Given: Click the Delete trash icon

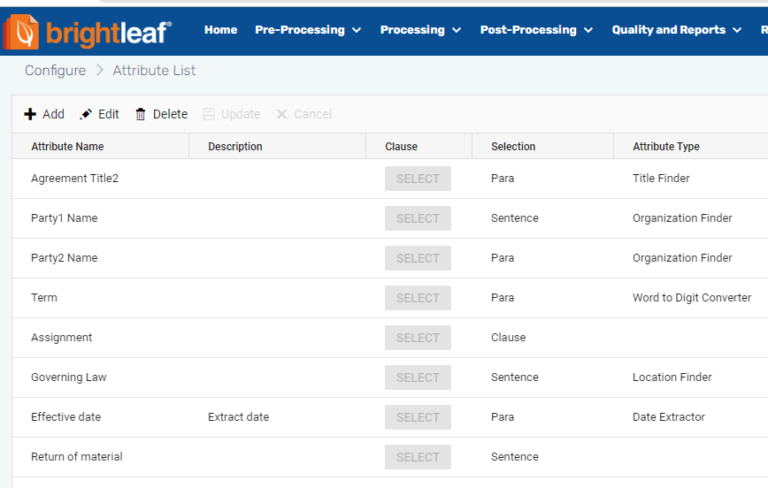Looking at the screenshot, I should tap(141, 114).
